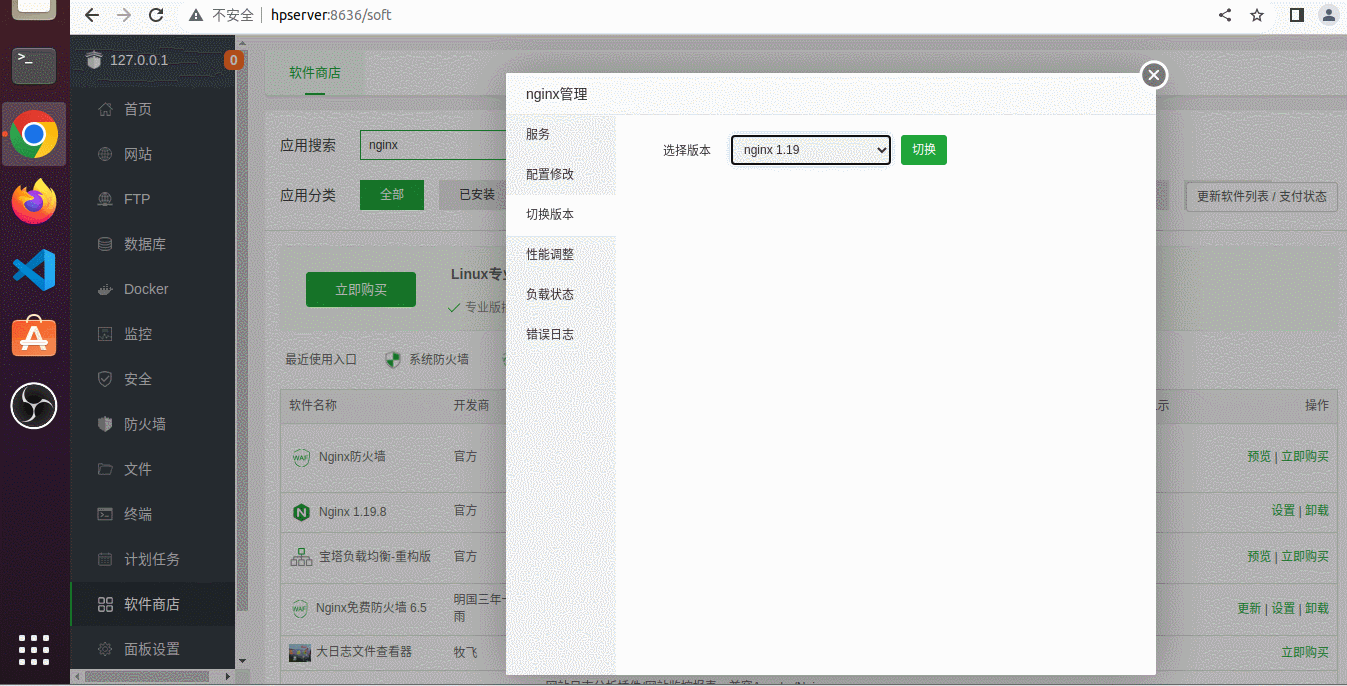The height and width of the screenshot is (686, 1347).
Task: Launch Google Chrome from the dock
Action: [x=34, y=134]
